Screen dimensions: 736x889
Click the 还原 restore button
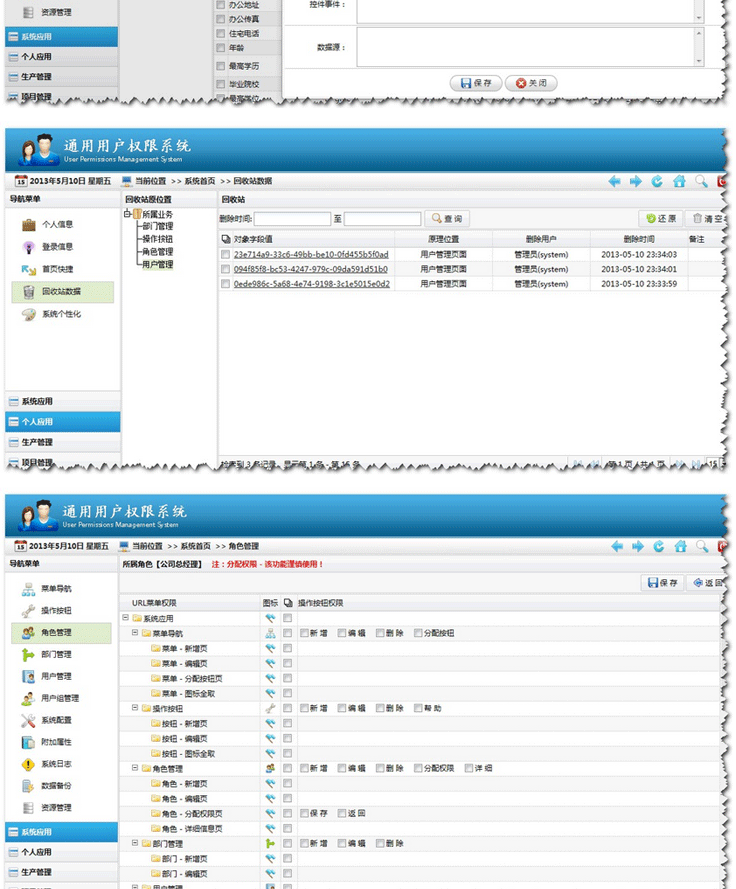[661, 219]
